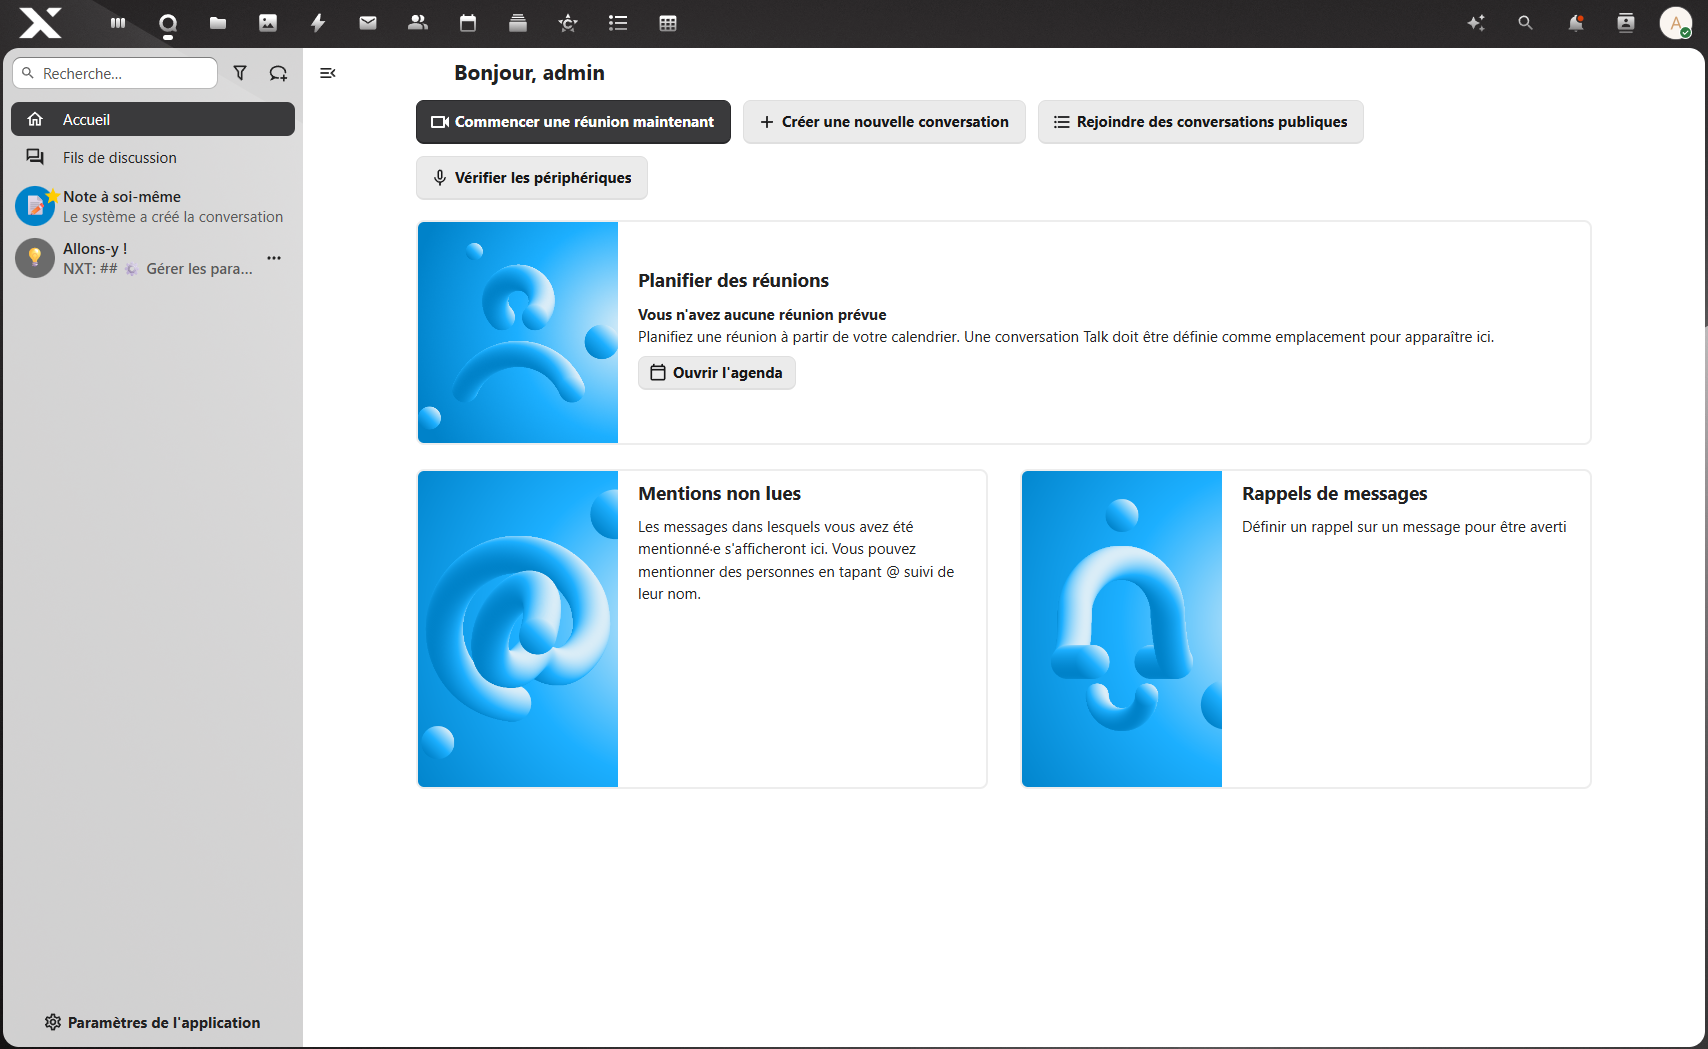Open the Deck stacked cards icon
This screenshot has height=1049, width=1708.
[x=518, y=23]
